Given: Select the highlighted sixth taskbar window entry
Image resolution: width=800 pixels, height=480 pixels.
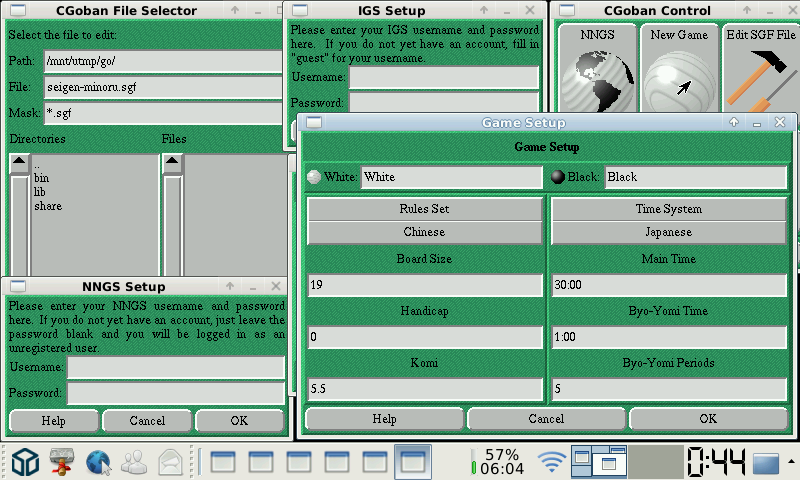Looking at the screenshot, I should click(x=413, y=462).
